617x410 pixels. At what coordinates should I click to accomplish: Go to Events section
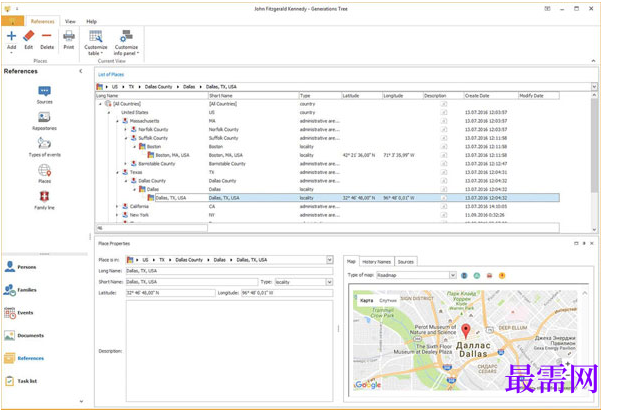[x=19, y=312]
